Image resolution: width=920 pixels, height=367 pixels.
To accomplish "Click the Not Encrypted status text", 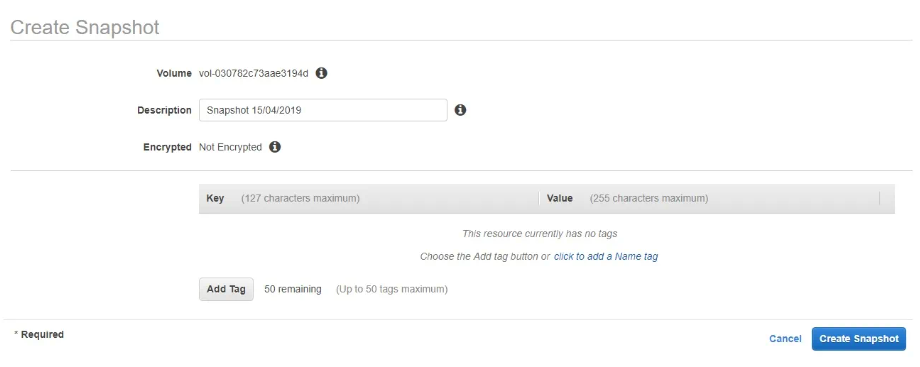I will tap(231, 147).
